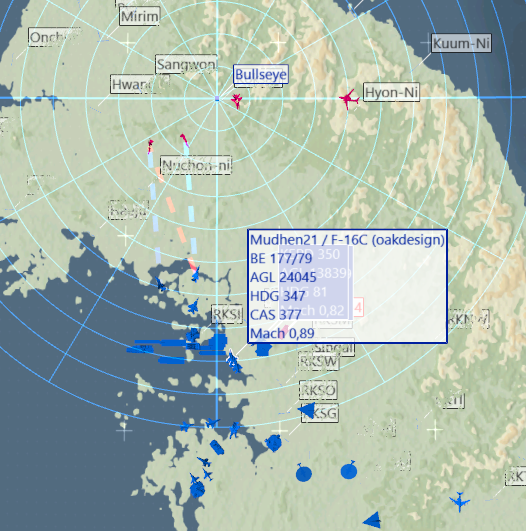Click the RKSO airport label
526x531 pixels.
pos(318,390)
